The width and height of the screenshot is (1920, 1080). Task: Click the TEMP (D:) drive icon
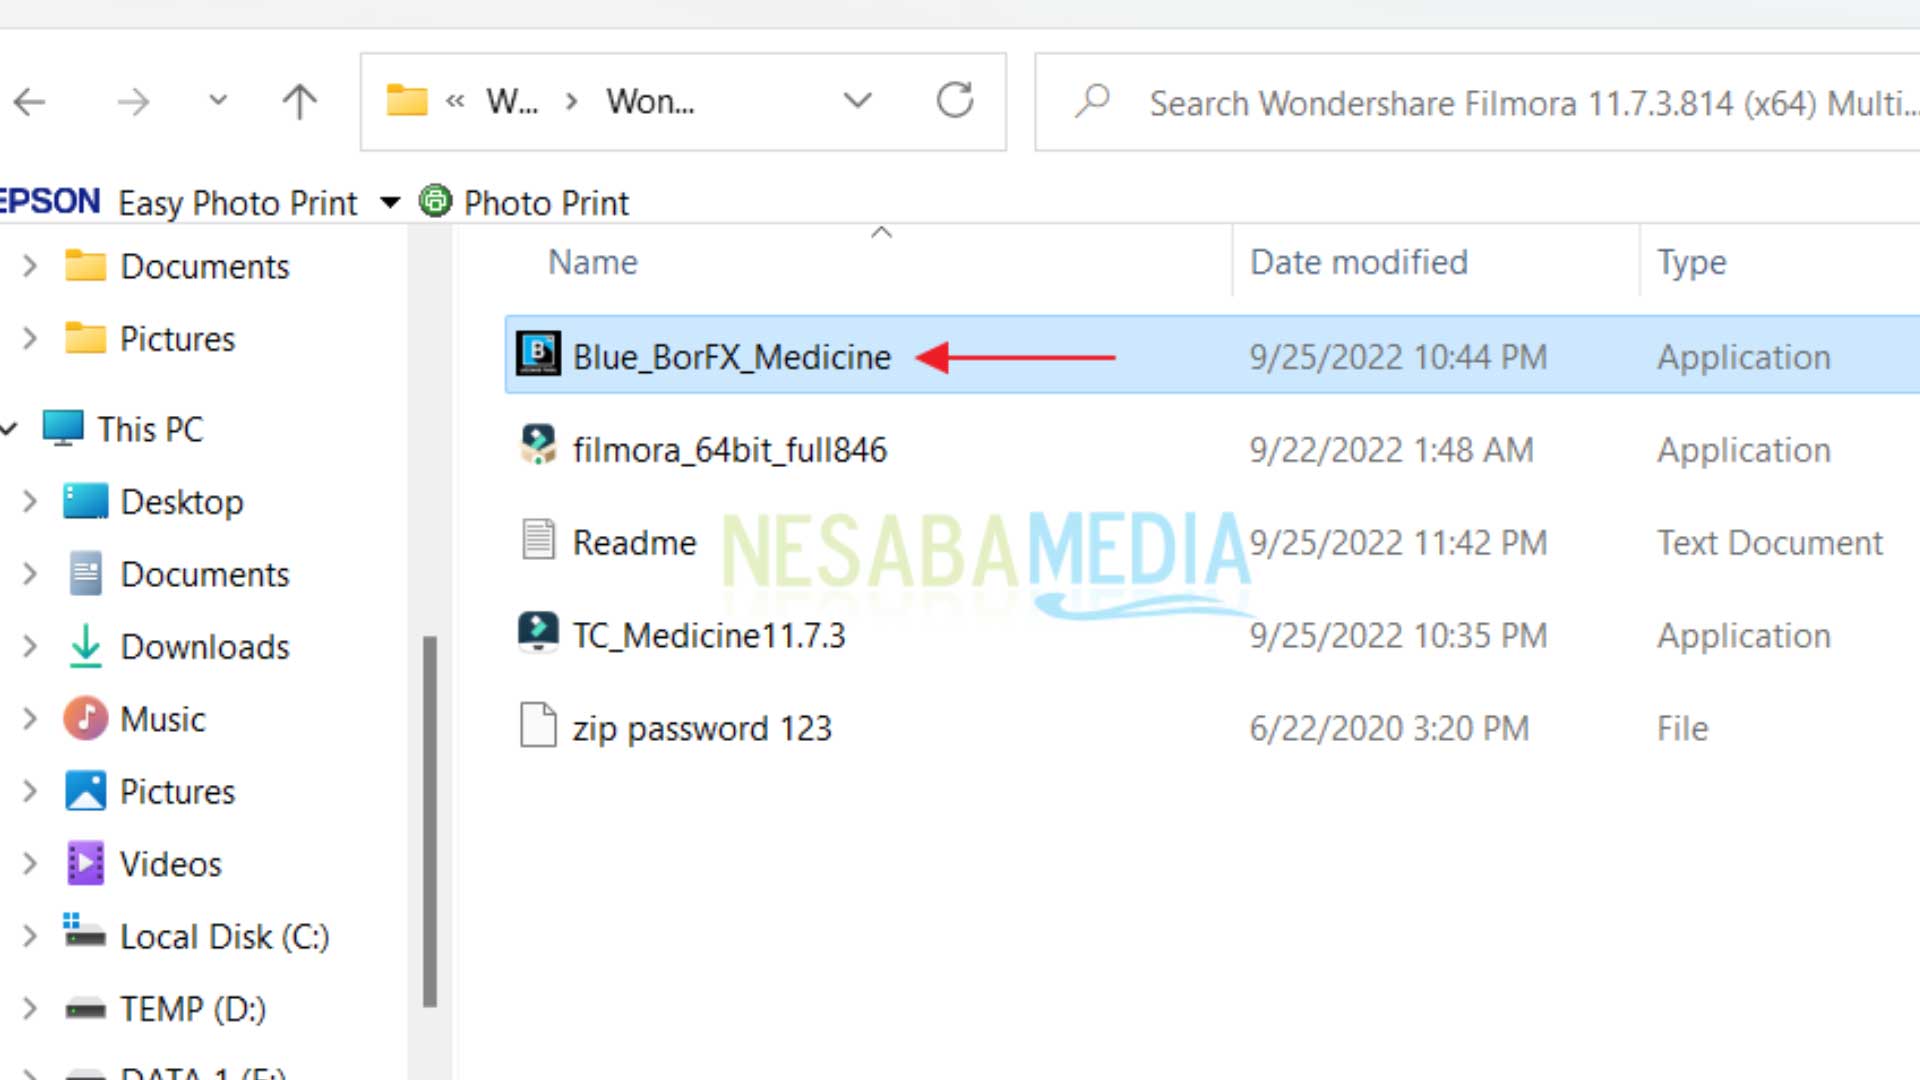(85, 1010)
